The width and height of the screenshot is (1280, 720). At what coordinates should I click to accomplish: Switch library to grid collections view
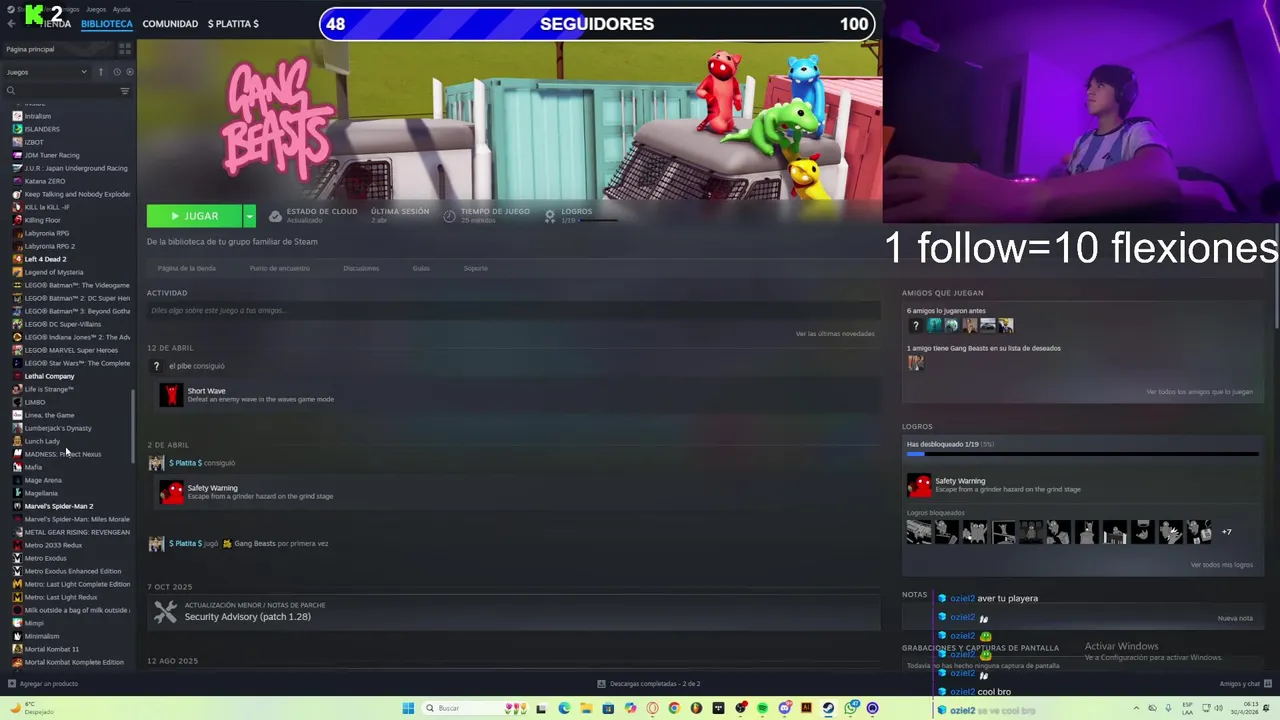point(125,48)
